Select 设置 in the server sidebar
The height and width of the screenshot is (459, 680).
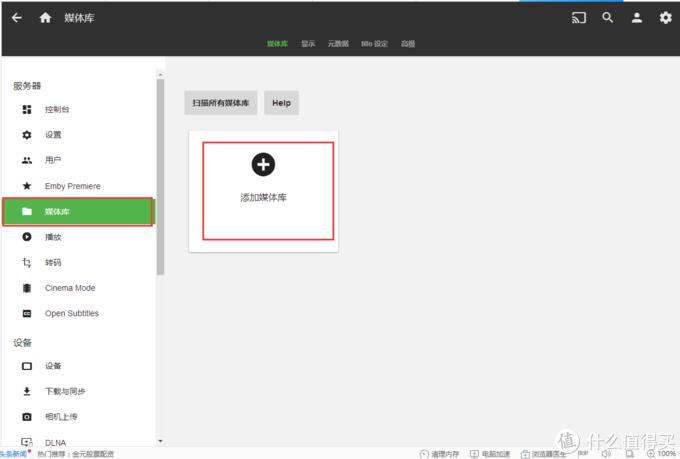pos(78,135)
